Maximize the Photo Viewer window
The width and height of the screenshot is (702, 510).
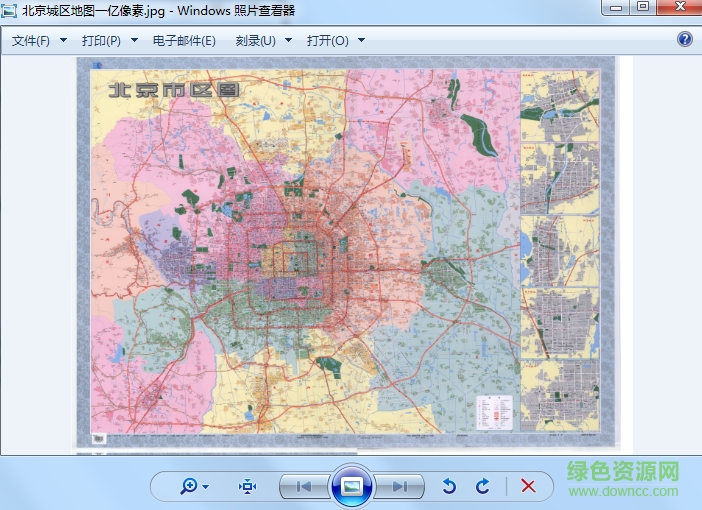coord(642,7)
